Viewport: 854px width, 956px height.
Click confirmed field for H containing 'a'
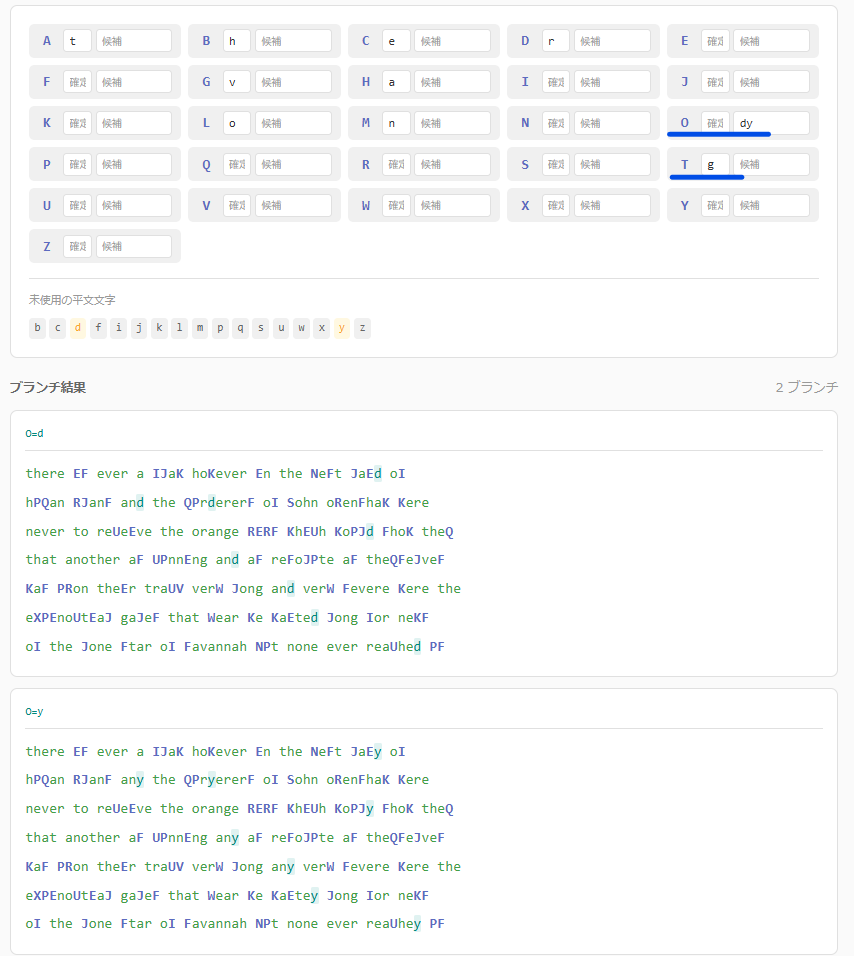pyautogui.click(x=396, y=82)
